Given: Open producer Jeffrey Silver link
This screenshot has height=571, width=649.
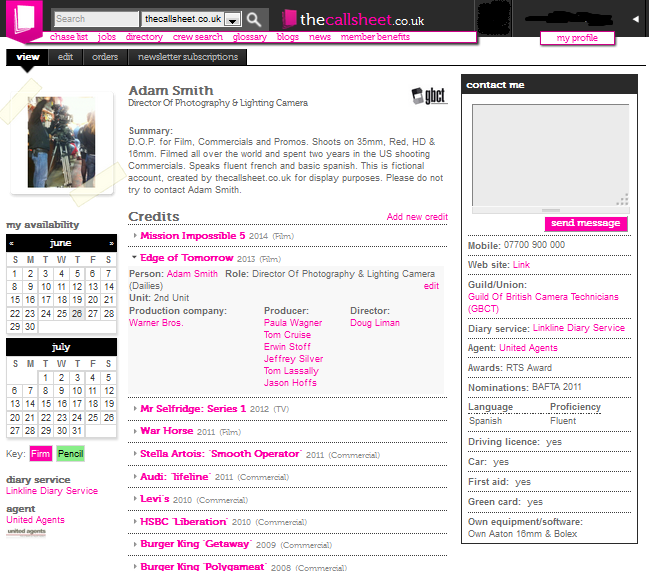Looking at the screenshot, I should [x=293, y=359].
